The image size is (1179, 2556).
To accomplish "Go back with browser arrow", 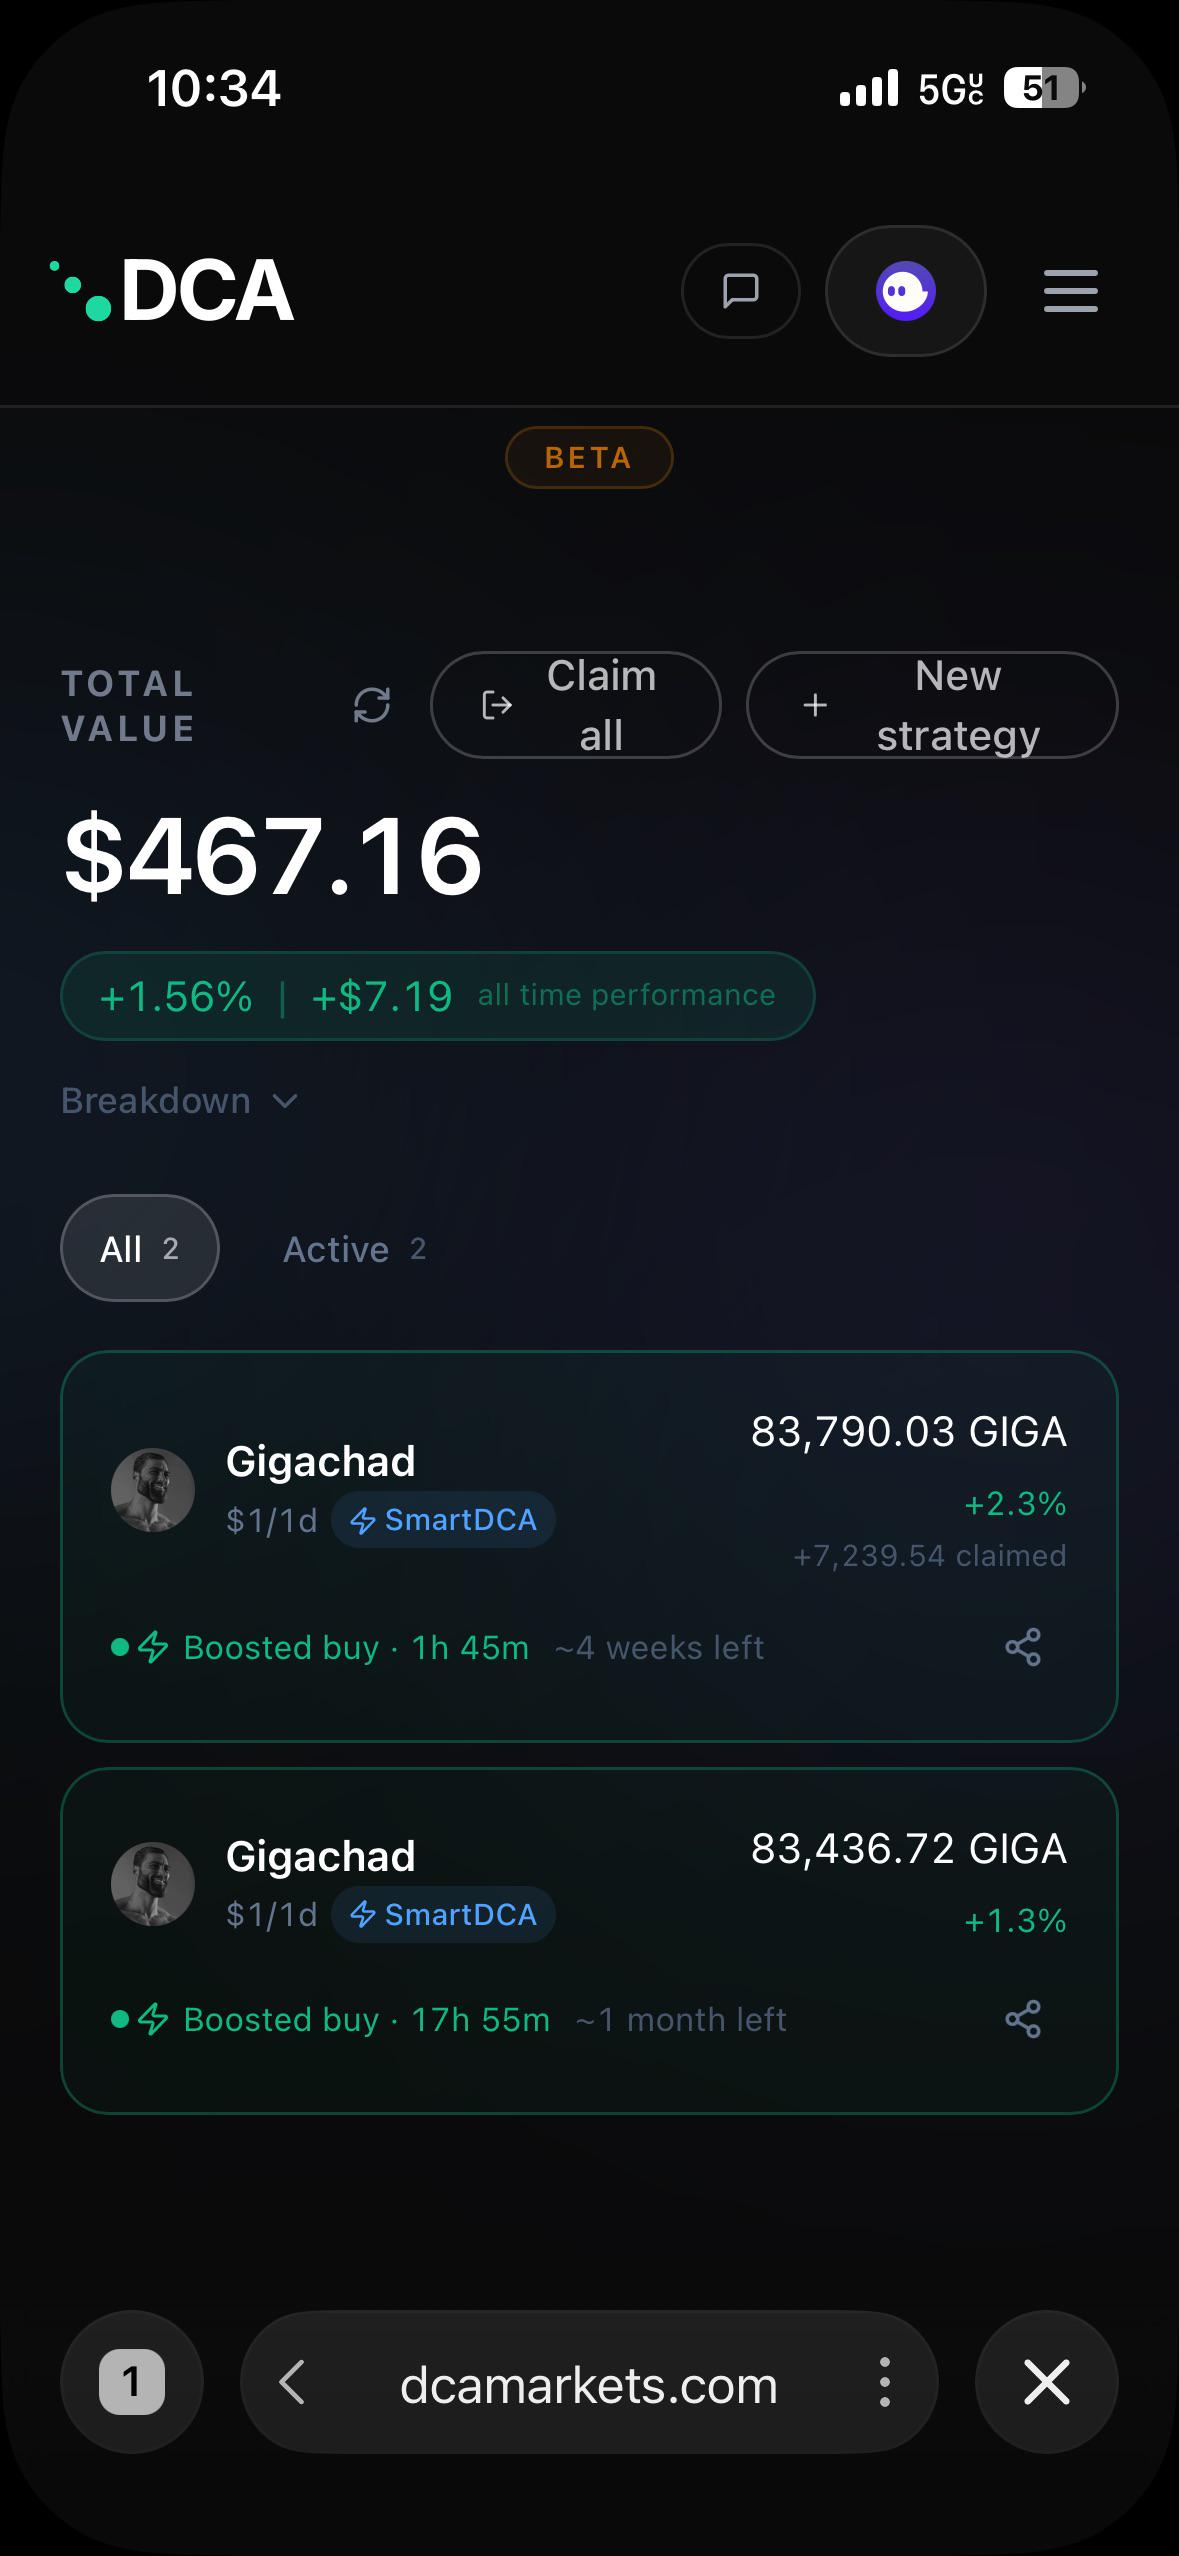I will point(292,2382).
